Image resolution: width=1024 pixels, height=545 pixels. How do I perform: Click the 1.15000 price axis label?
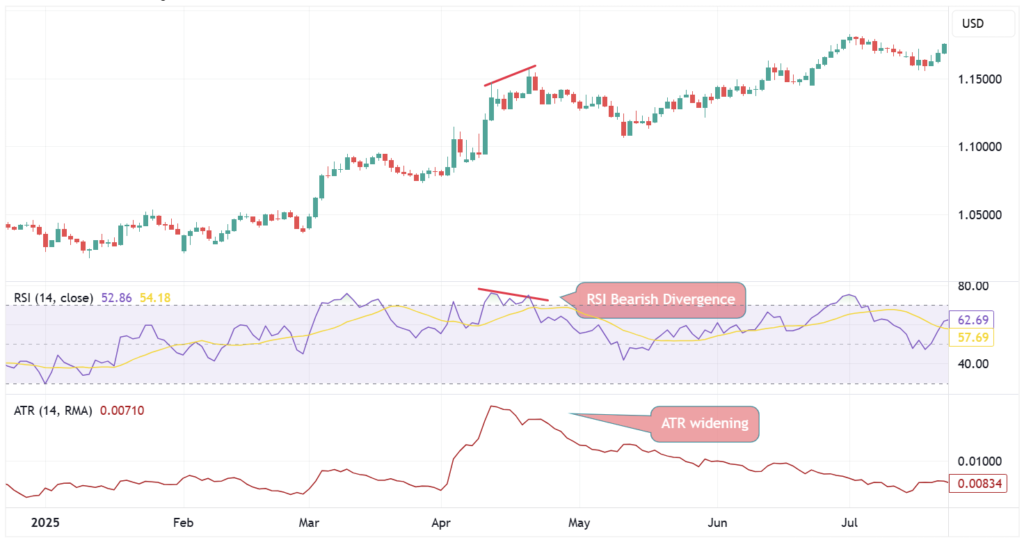pyautogui.click(x=980, y=79)
